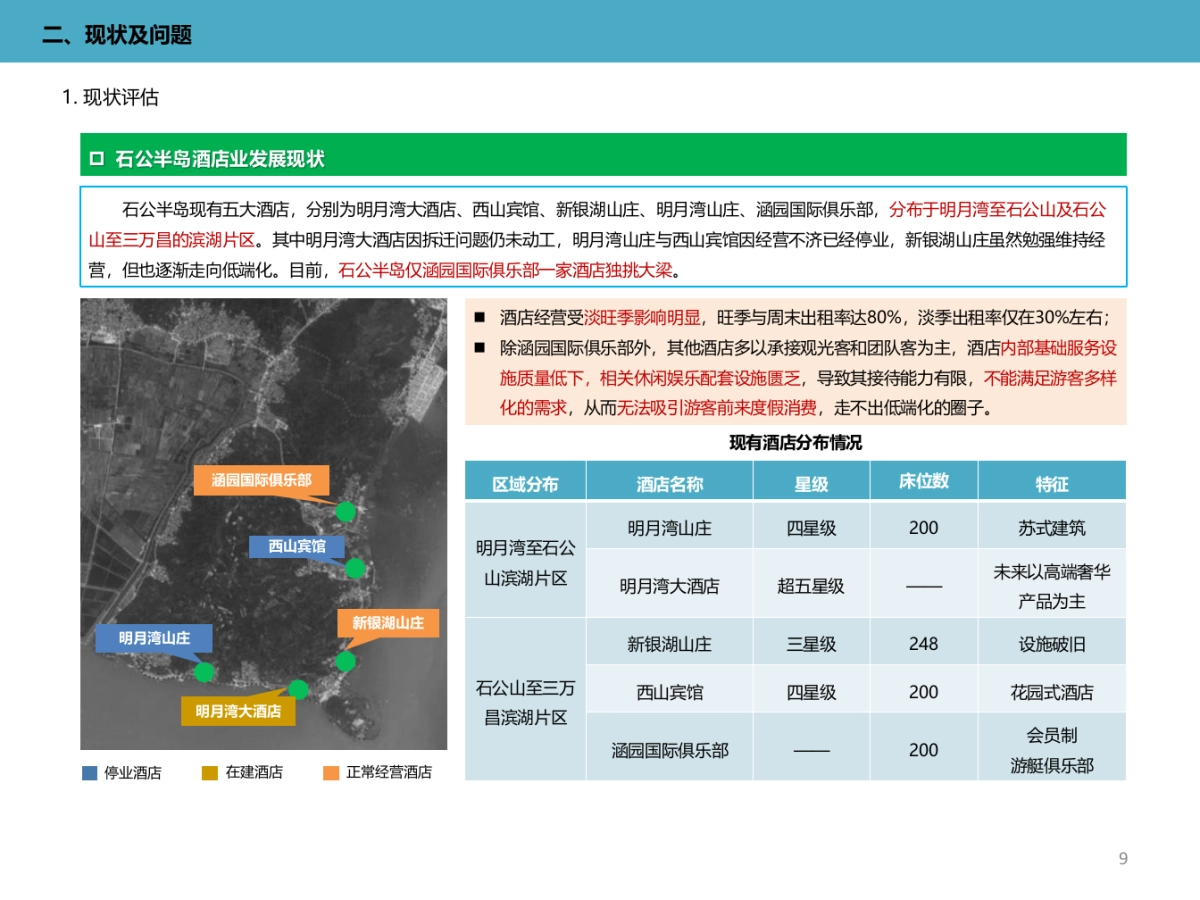Click the blue 停业酒店 color swatch
Image resolution: width=1200 pixels, height=900 pixels.
point(88,771)
